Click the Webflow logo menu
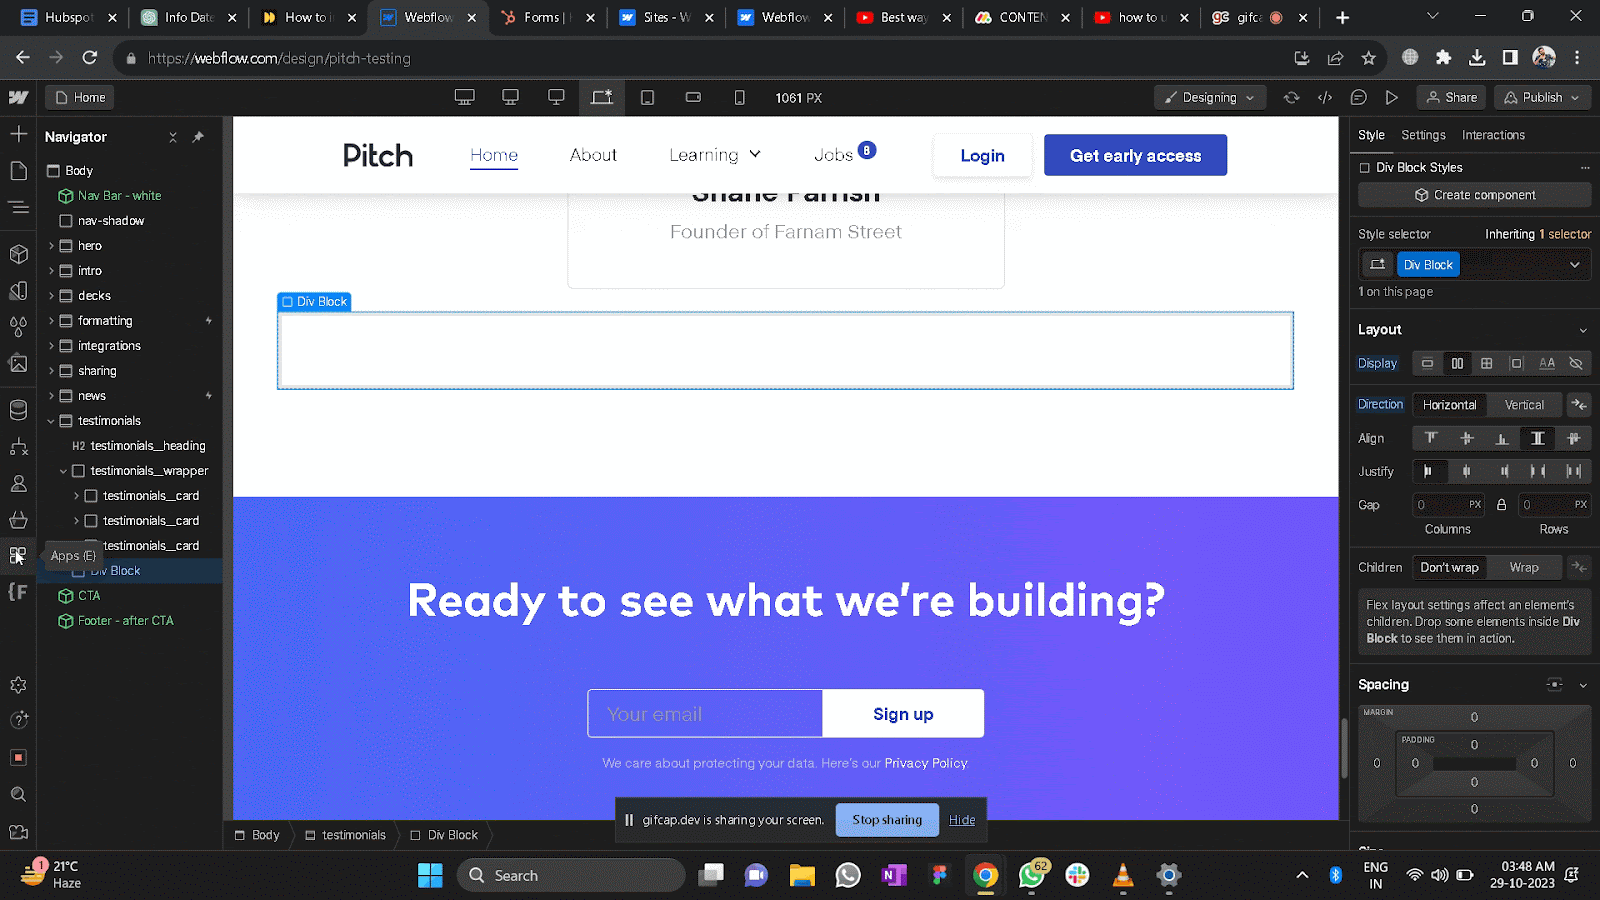 click(18, 97)
